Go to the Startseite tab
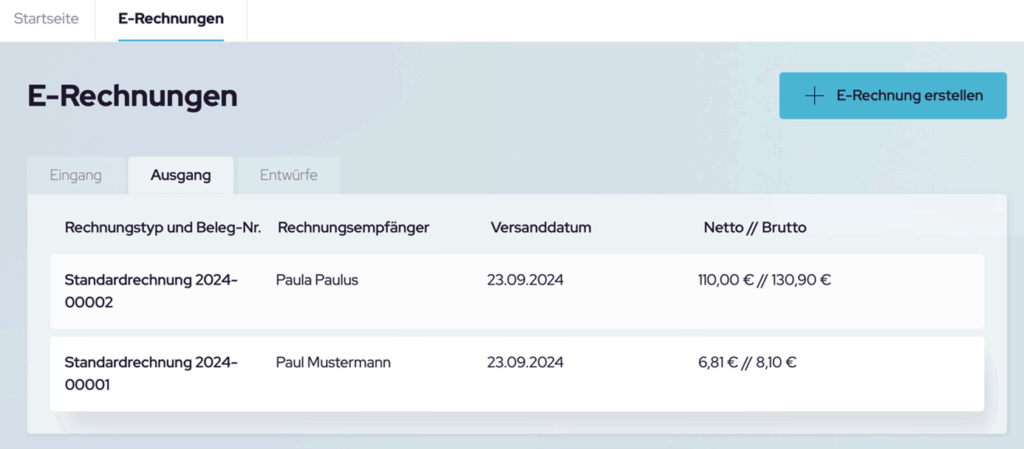 (46, 19)
